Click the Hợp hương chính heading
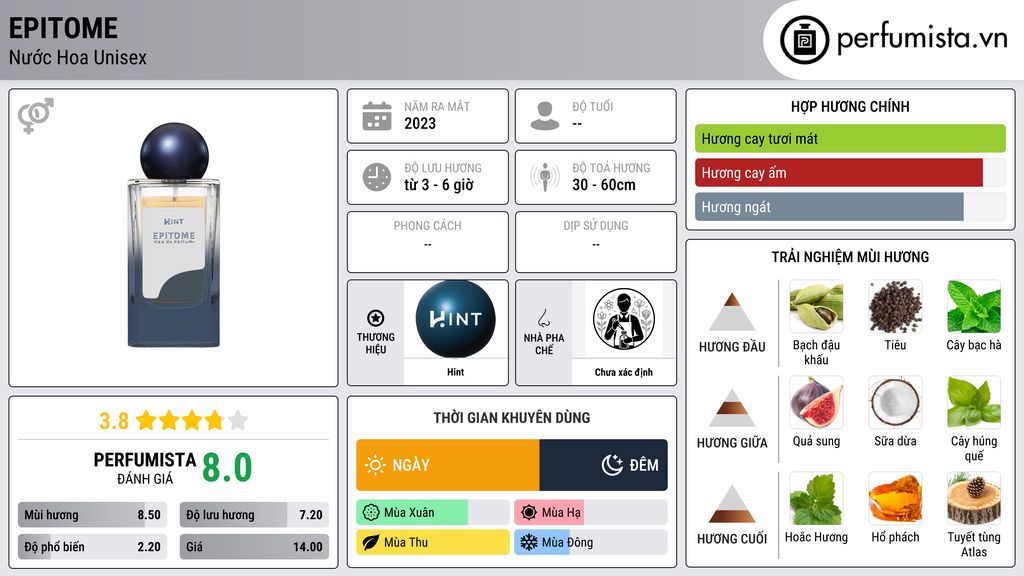The width and height of the screenshot is (1024, 576). [x=850, y=106]
